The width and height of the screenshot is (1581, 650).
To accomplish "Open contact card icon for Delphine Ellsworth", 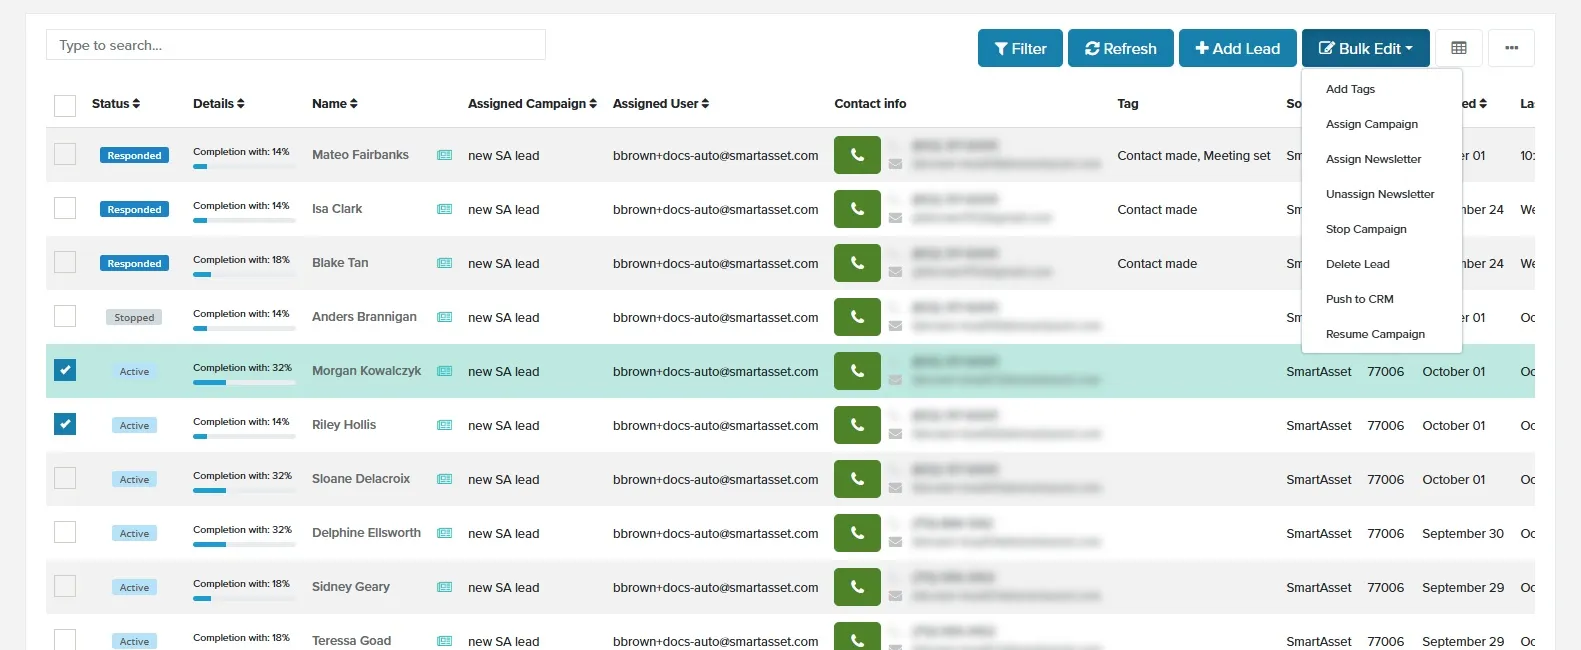I will (445, 533).
